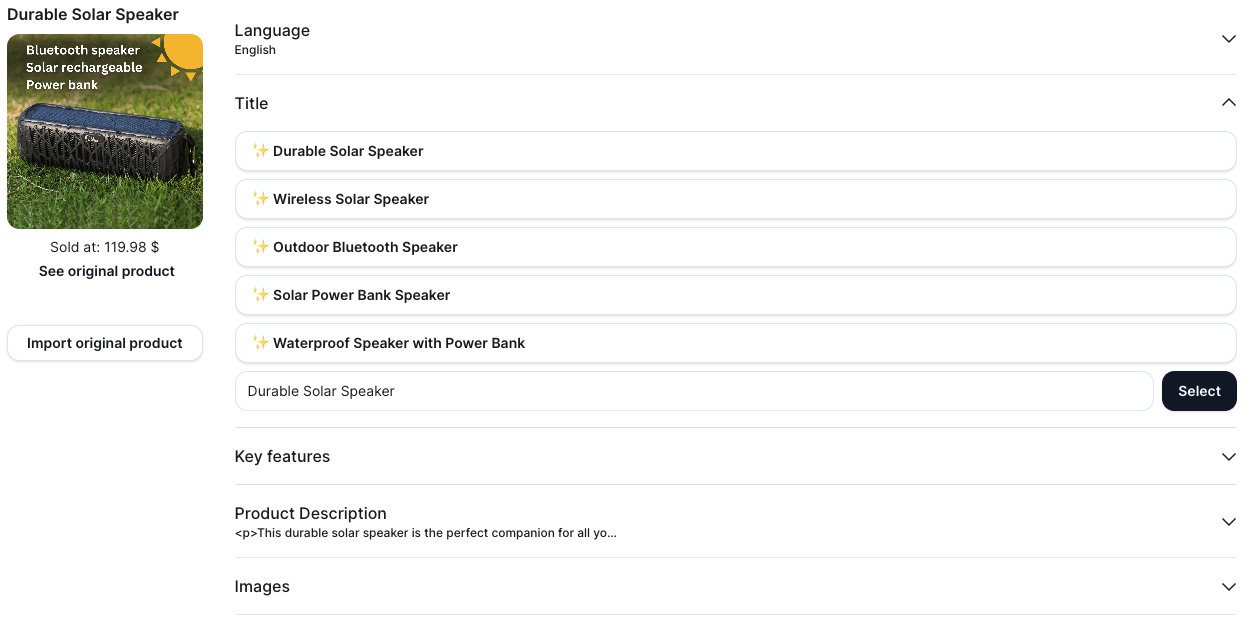This screenshot has width=1250, height=626.
Task: Click sparkle icon beside Durable Solar Speaker suggestion
Action: pyautogui.click(x=260, y=151)
